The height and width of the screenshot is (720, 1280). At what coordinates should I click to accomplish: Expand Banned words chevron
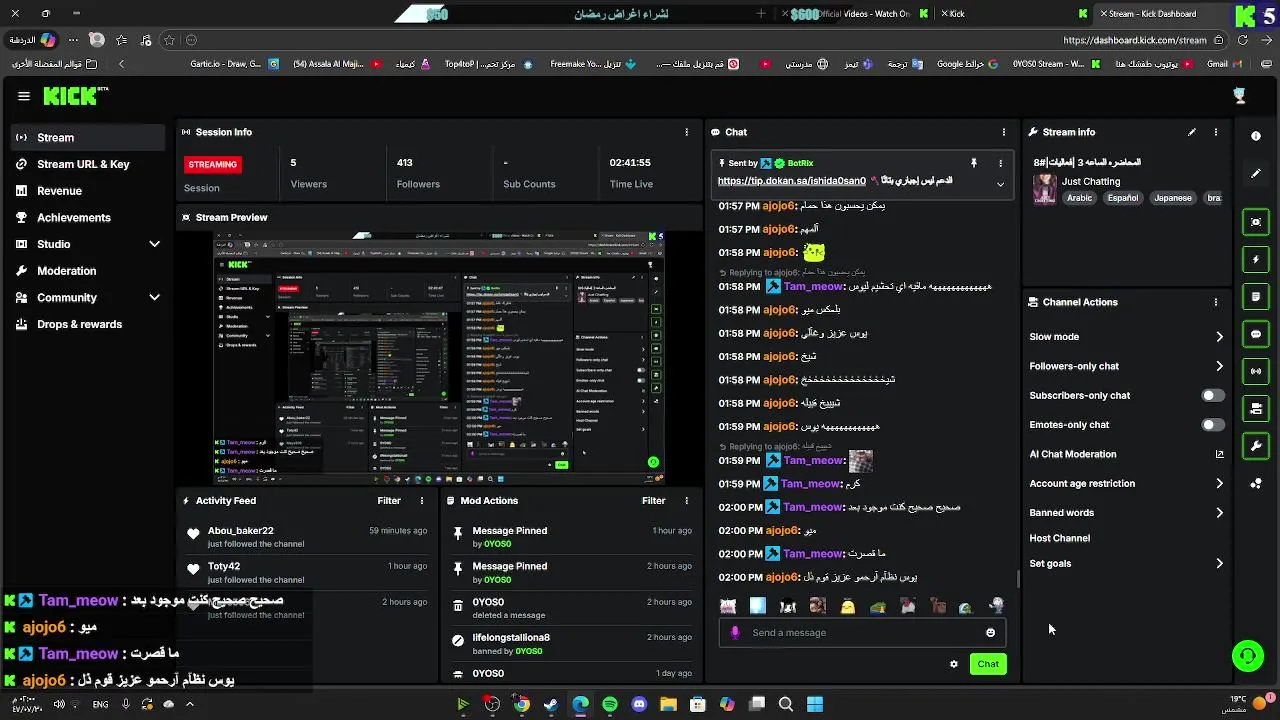coord(1219,513)
